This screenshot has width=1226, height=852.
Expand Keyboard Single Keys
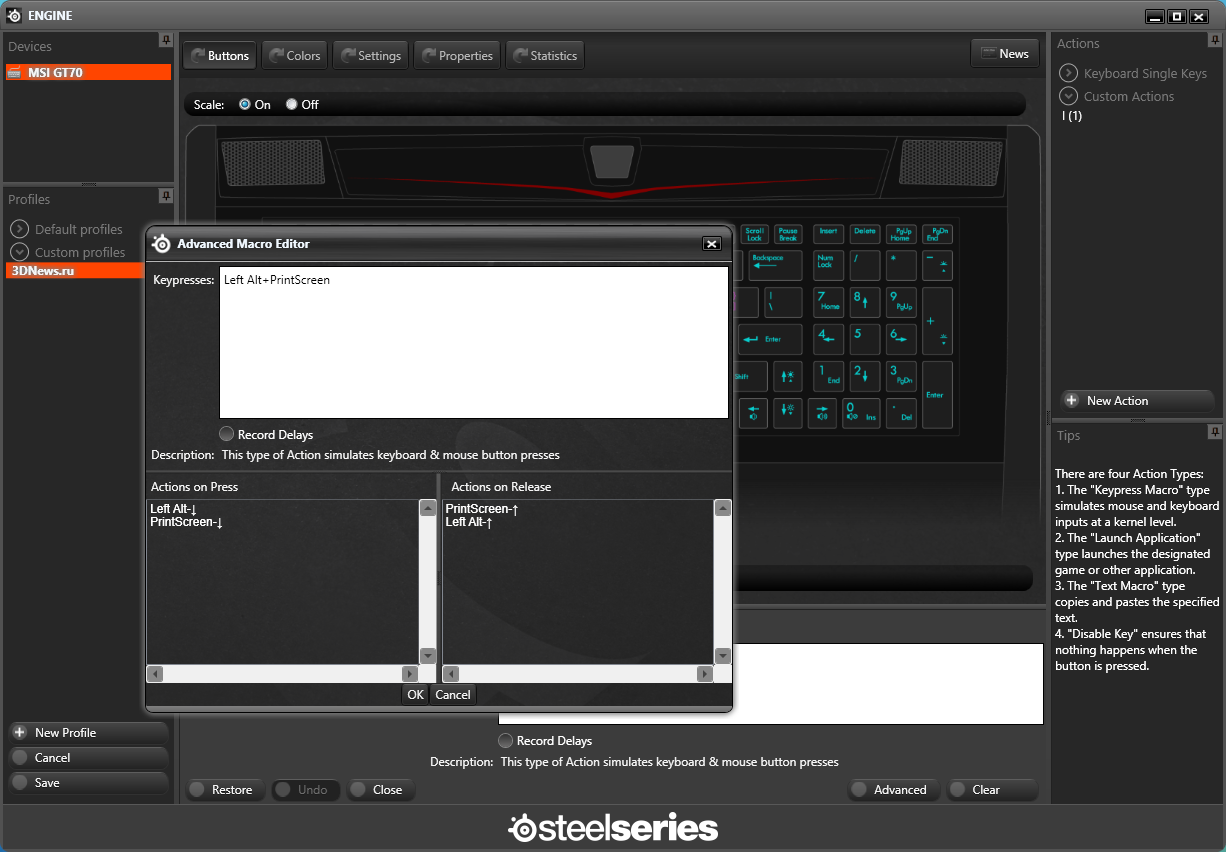tap(1069, 73)
